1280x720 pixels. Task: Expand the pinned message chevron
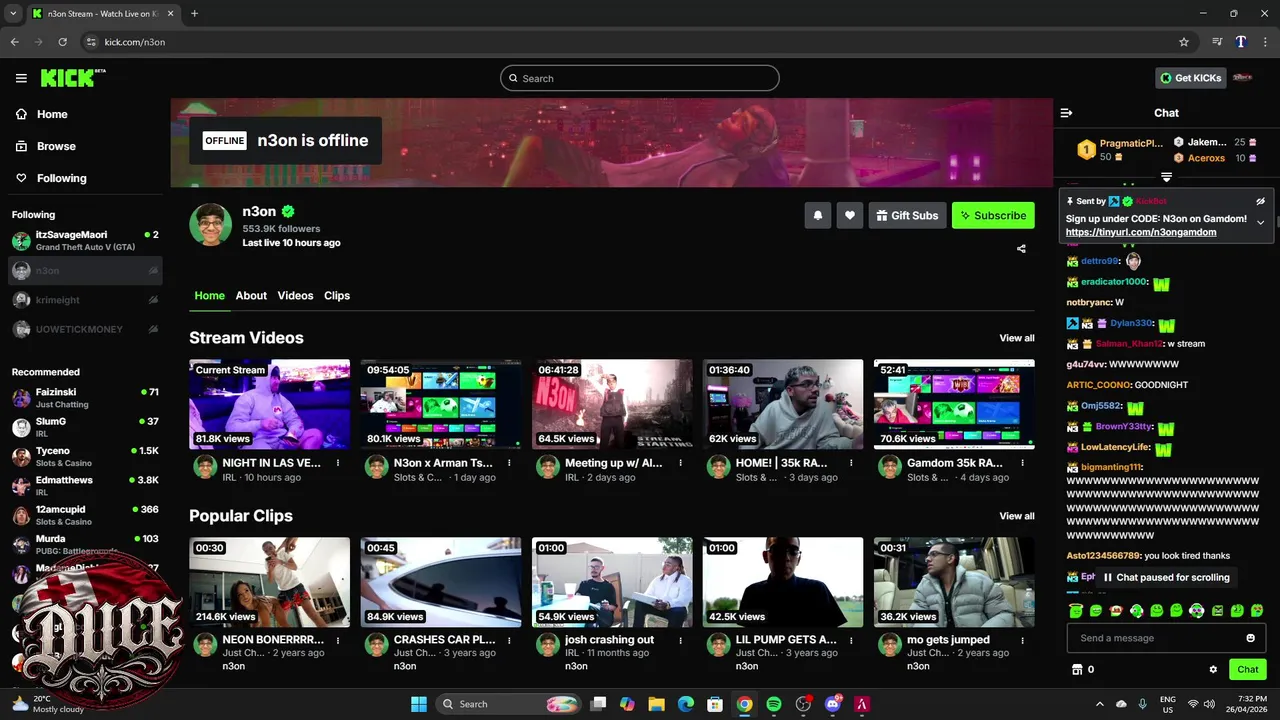point(1261,222)
